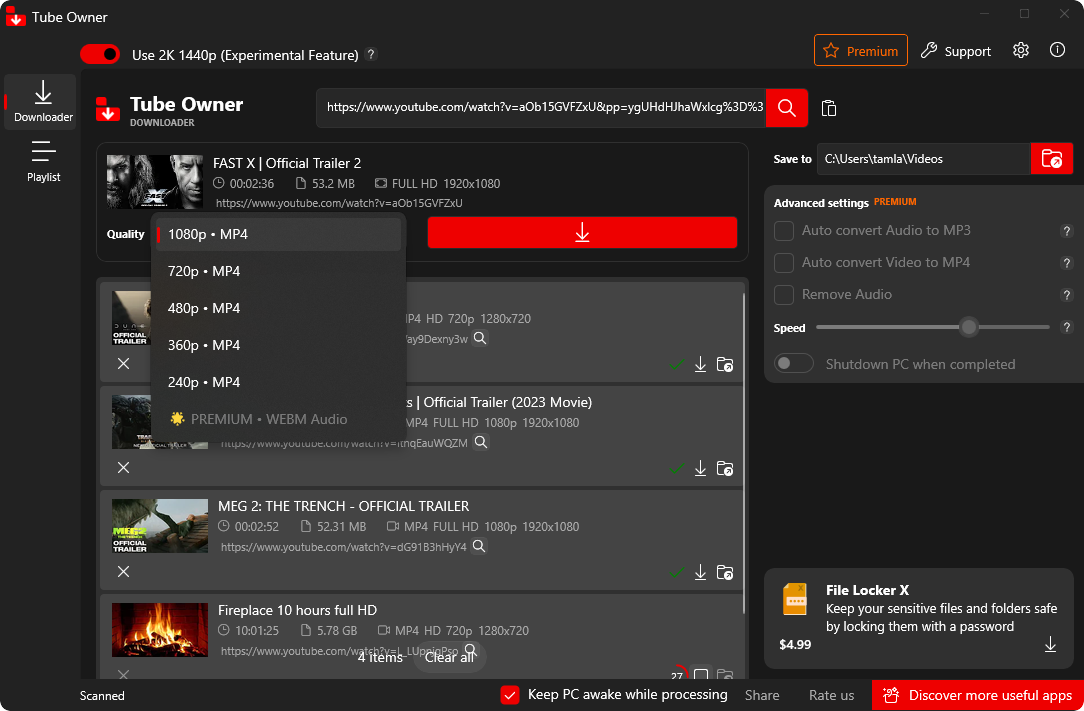
Task: Uncheck Keep PC awake while processing
Action: coord(510,695)
